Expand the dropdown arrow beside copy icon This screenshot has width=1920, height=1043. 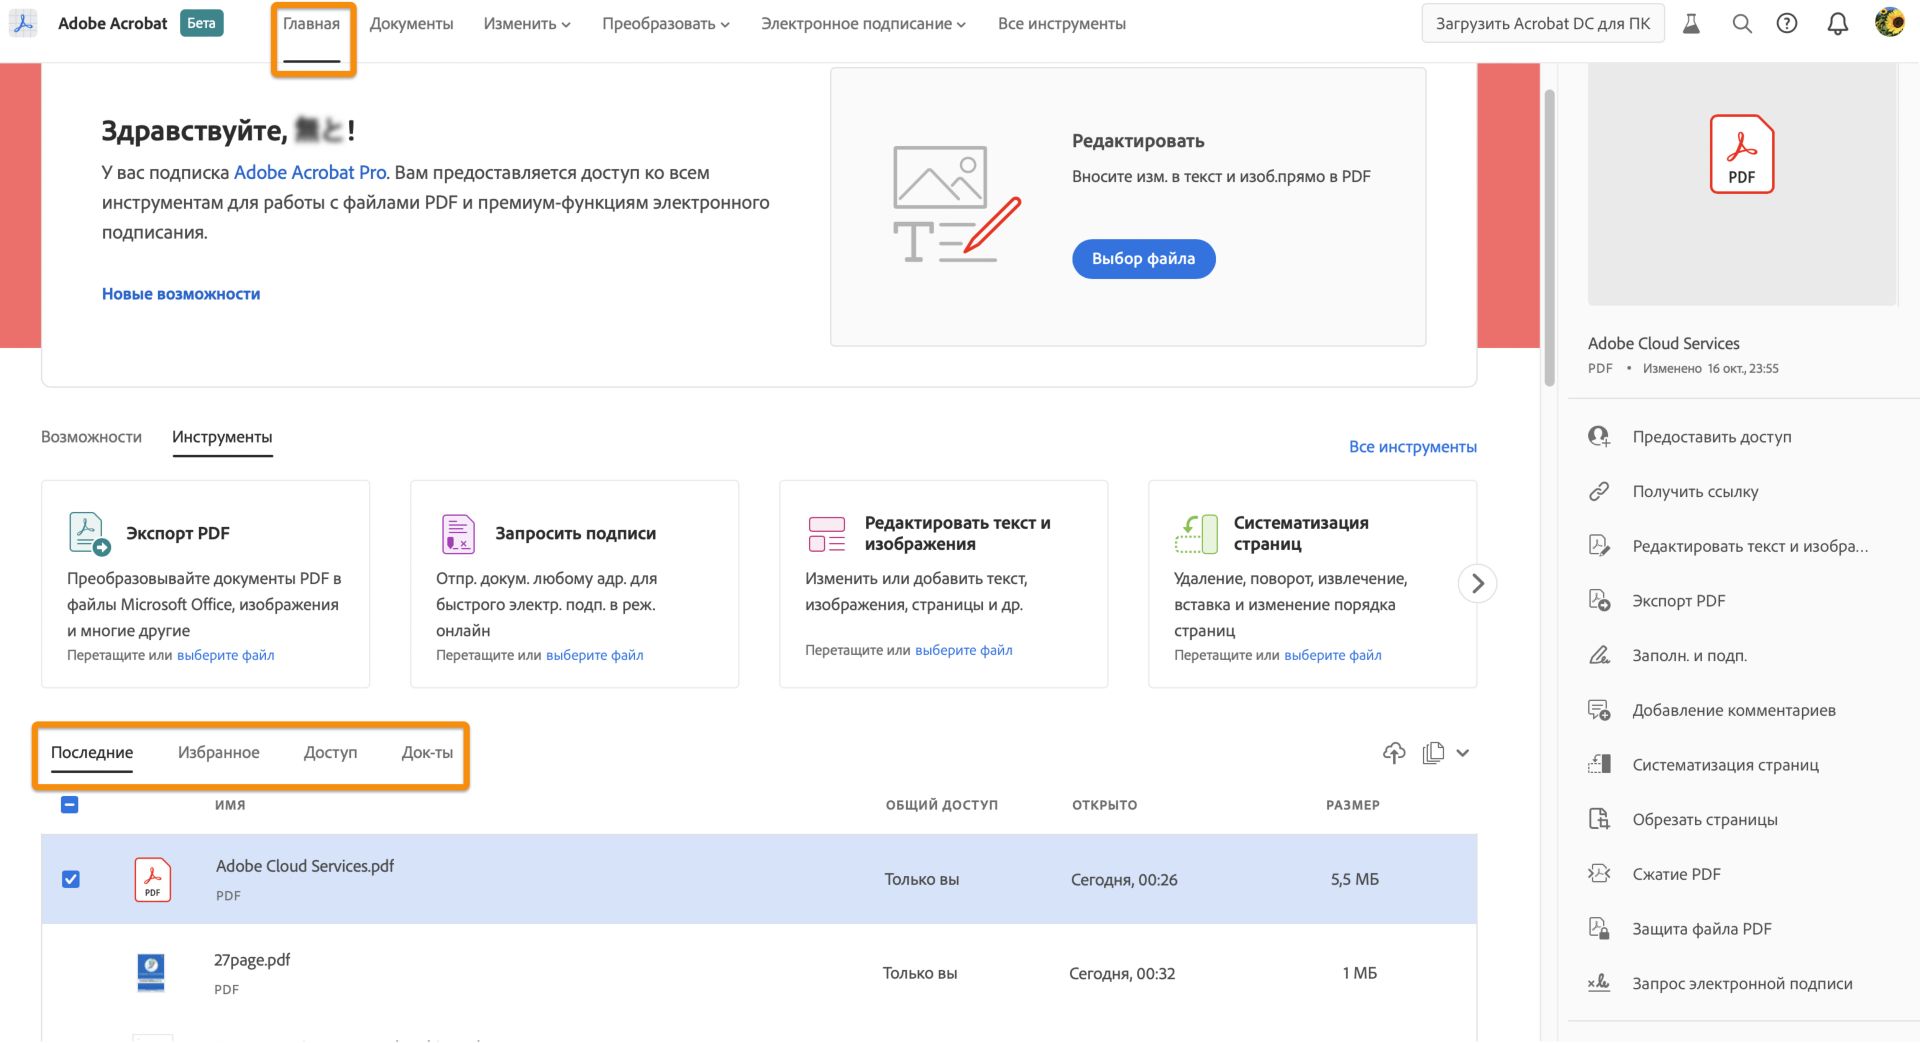pos(1463,753)
